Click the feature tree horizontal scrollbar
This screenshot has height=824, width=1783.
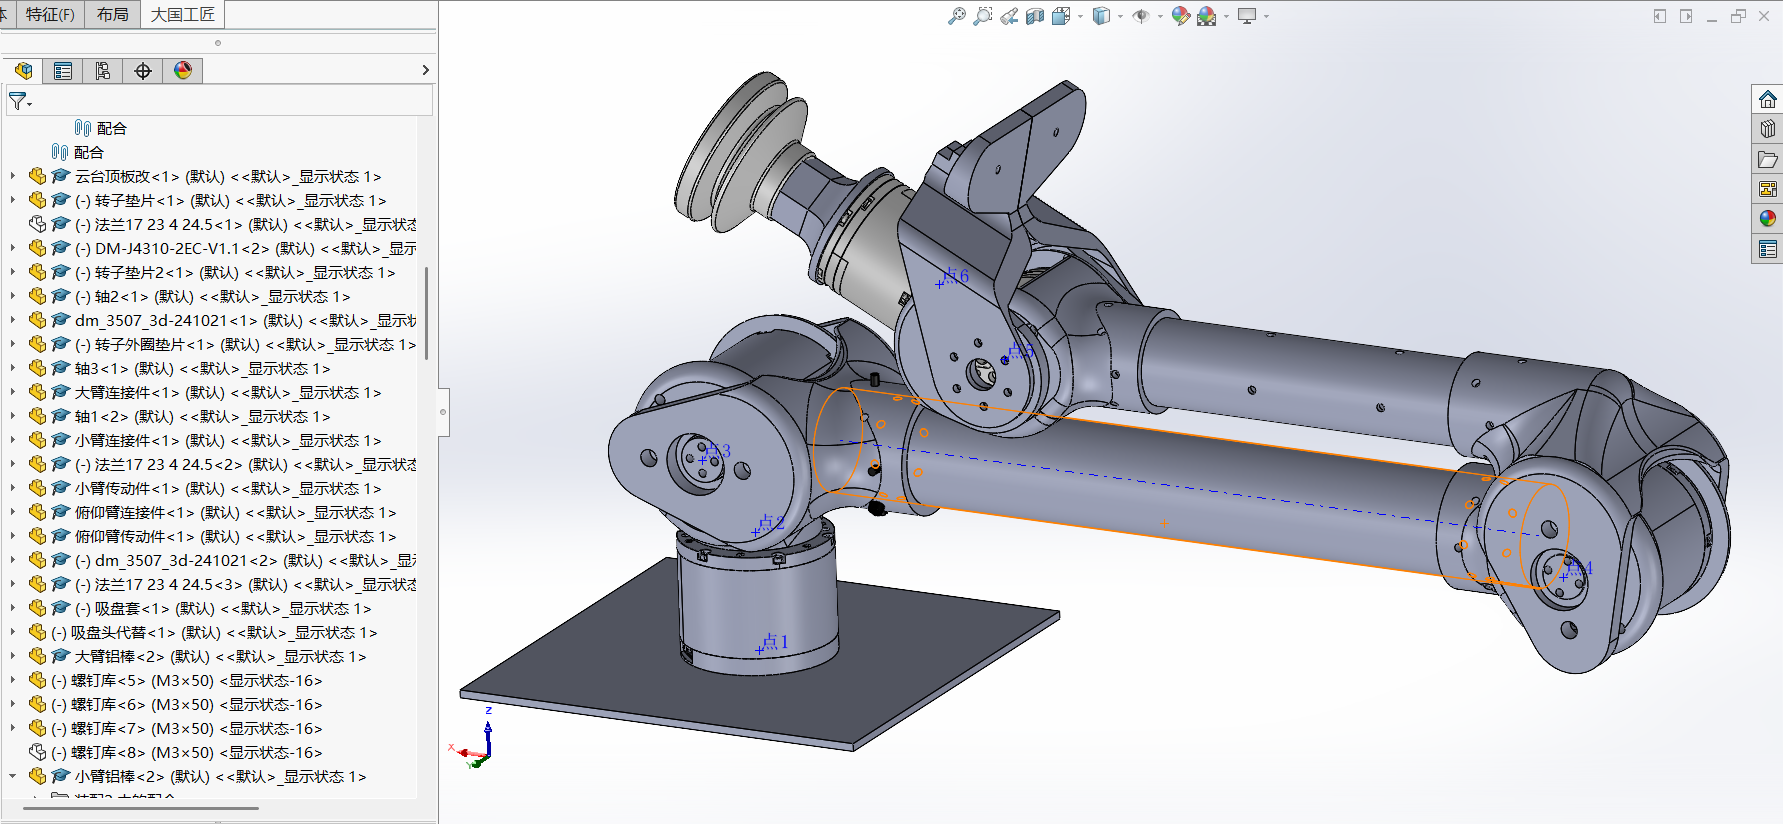click(x=140, y=808)
